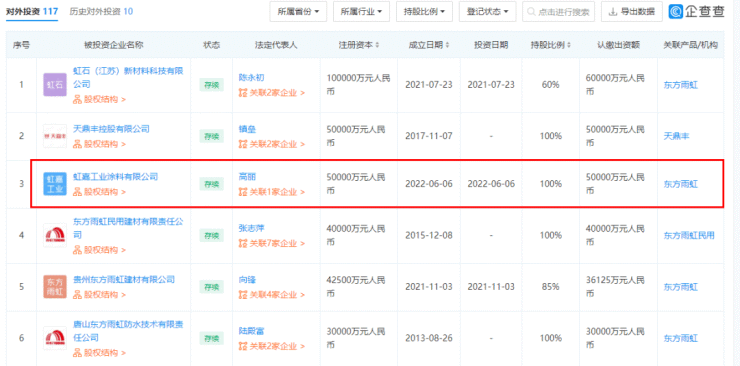Open the 对外投资 117 tab
740x366 pixels.
(31, 12)
